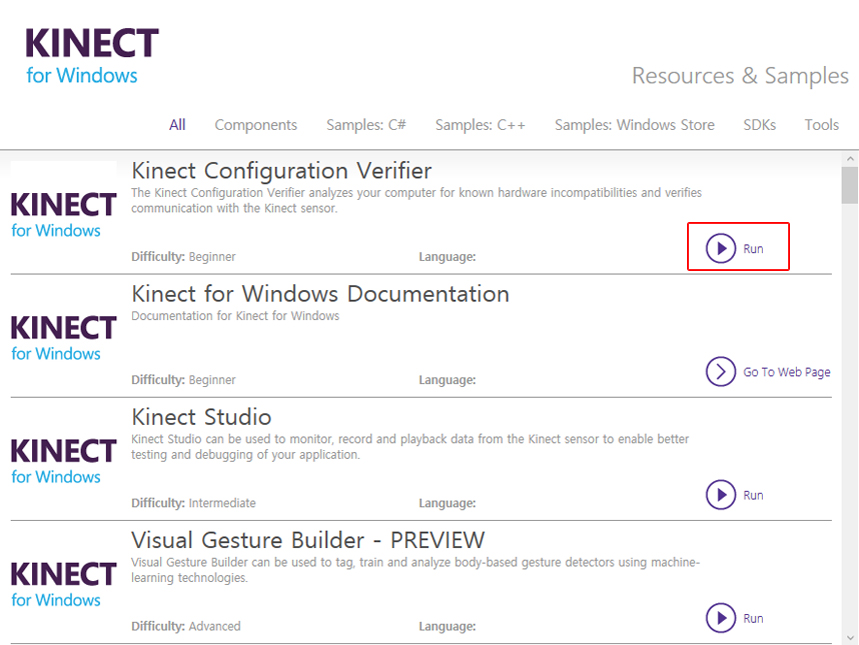Click 'Documentation for Kinect for Windows' description
The width and height of the screenshot is (859, 645).
(x=235, y=316)
